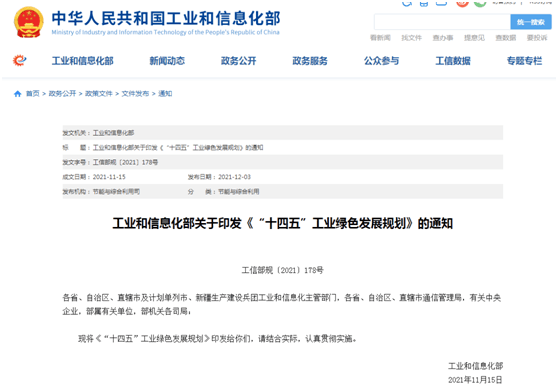Go to 文件发布 in breadcrumb
Image resolution: width=558 pixels, height=387 pixels.
point(135,94)
